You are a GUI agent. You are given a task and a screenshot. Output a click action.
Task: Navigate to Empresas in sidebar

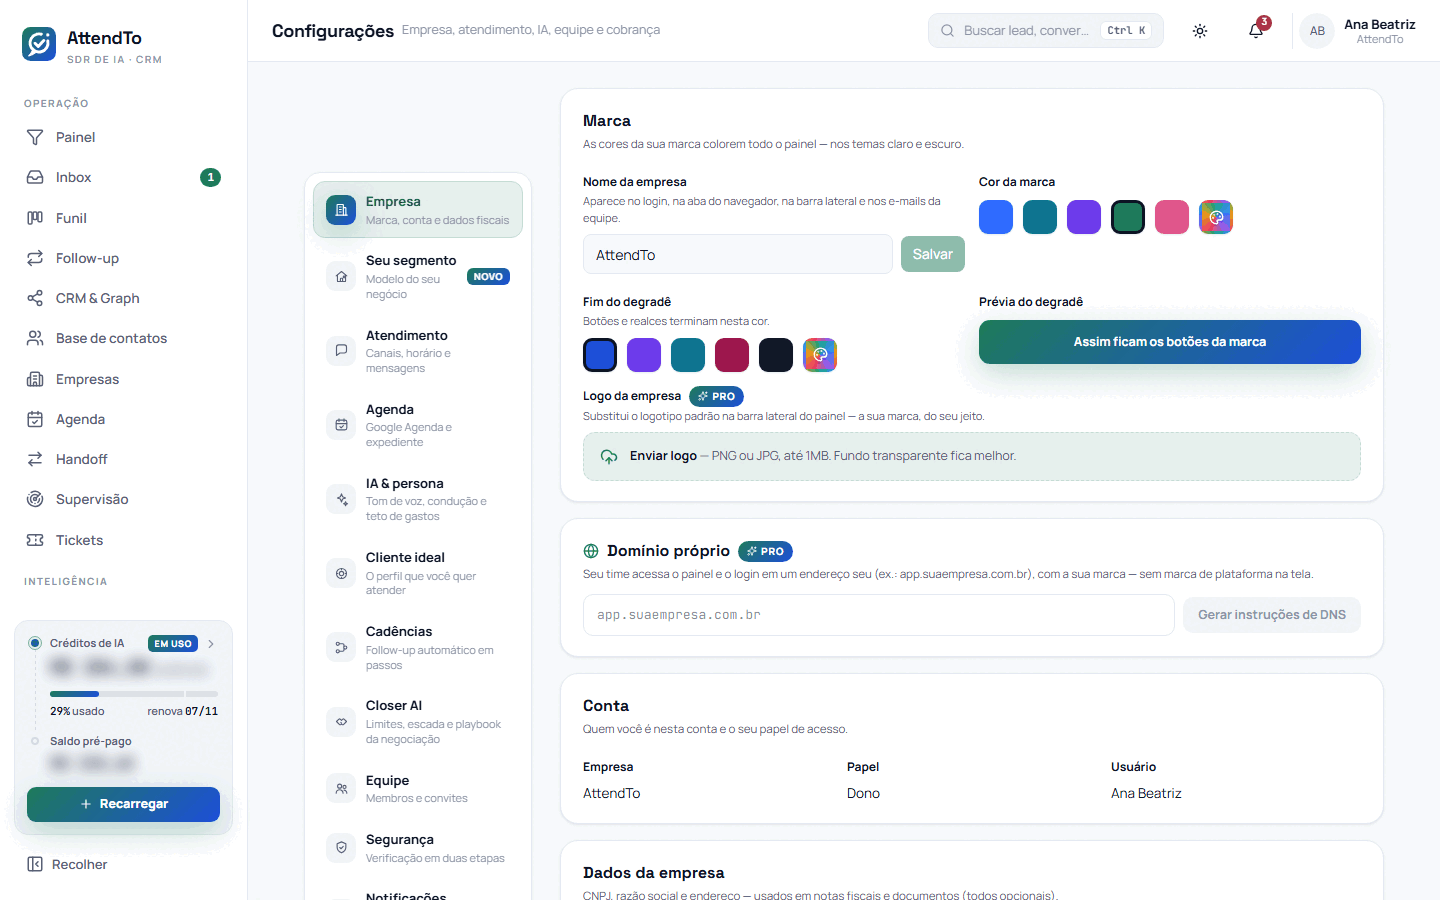pyautogui.click(x=123, y=379)
